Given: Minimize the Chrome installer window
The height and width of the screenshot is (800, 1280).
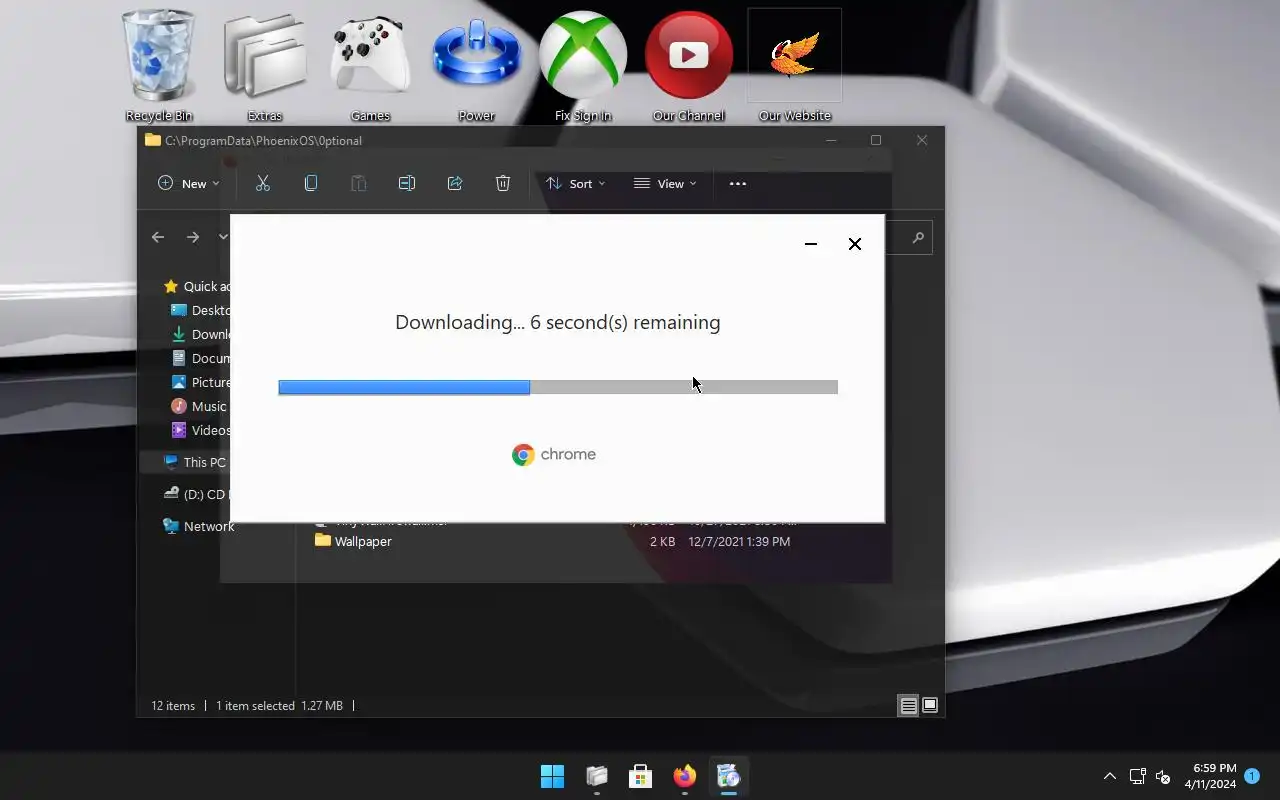Looking at the screenshot, I should tap(811, 244).
